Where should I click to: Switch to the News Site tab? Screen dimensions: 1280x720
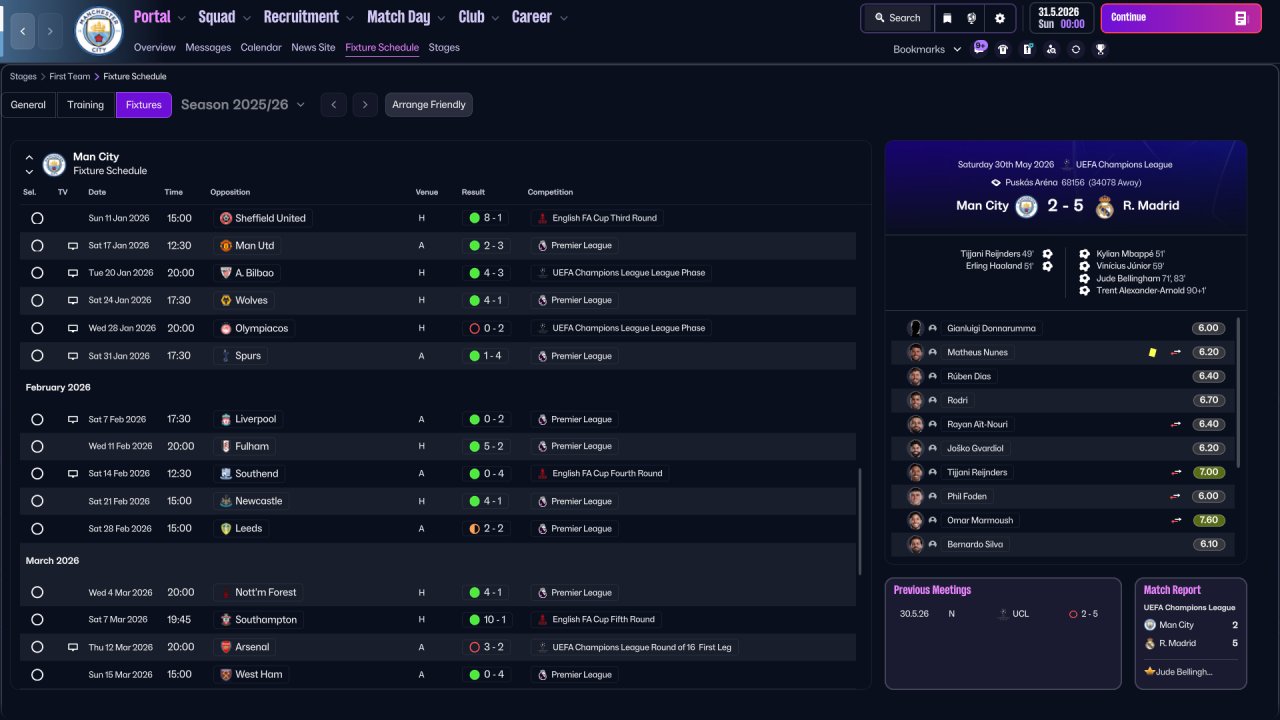pyautogui.click(x=313, y=47)
